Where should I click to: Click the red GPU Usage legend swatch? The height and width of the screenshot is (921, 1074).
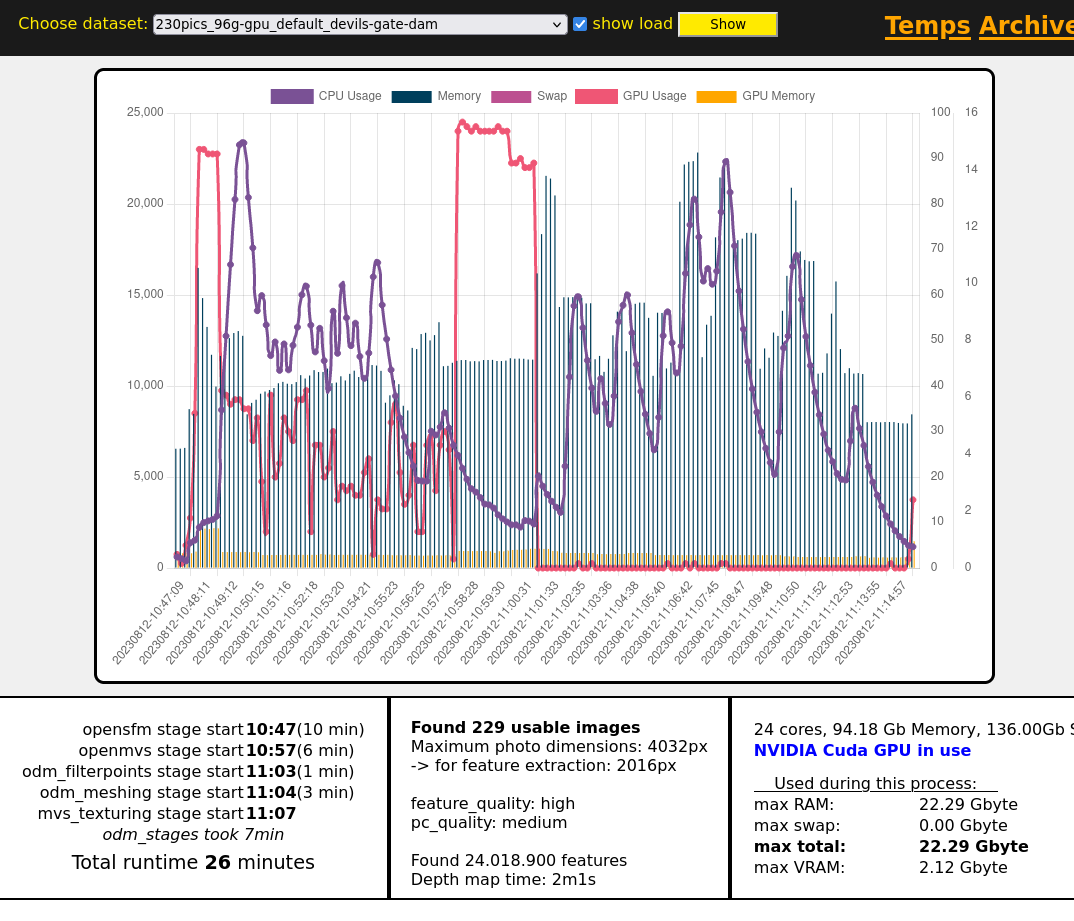(x=596, y=96)
